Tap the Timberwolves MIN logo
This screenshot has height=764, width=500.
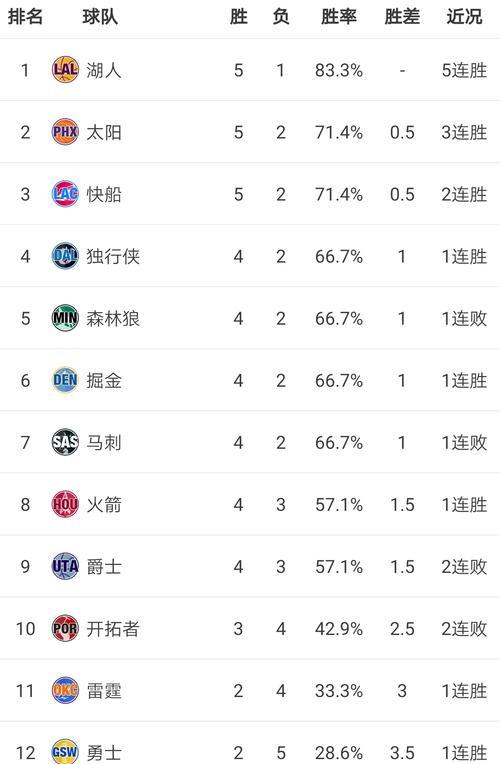pyautogui.click(x=65, y=318)
